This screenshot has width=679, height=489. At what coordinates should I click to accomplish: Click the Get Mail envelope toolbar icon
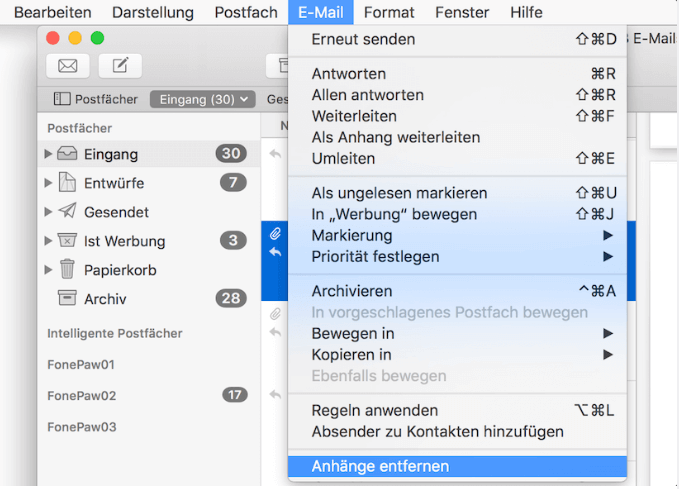pyautogui.click(x=68, y=66)
